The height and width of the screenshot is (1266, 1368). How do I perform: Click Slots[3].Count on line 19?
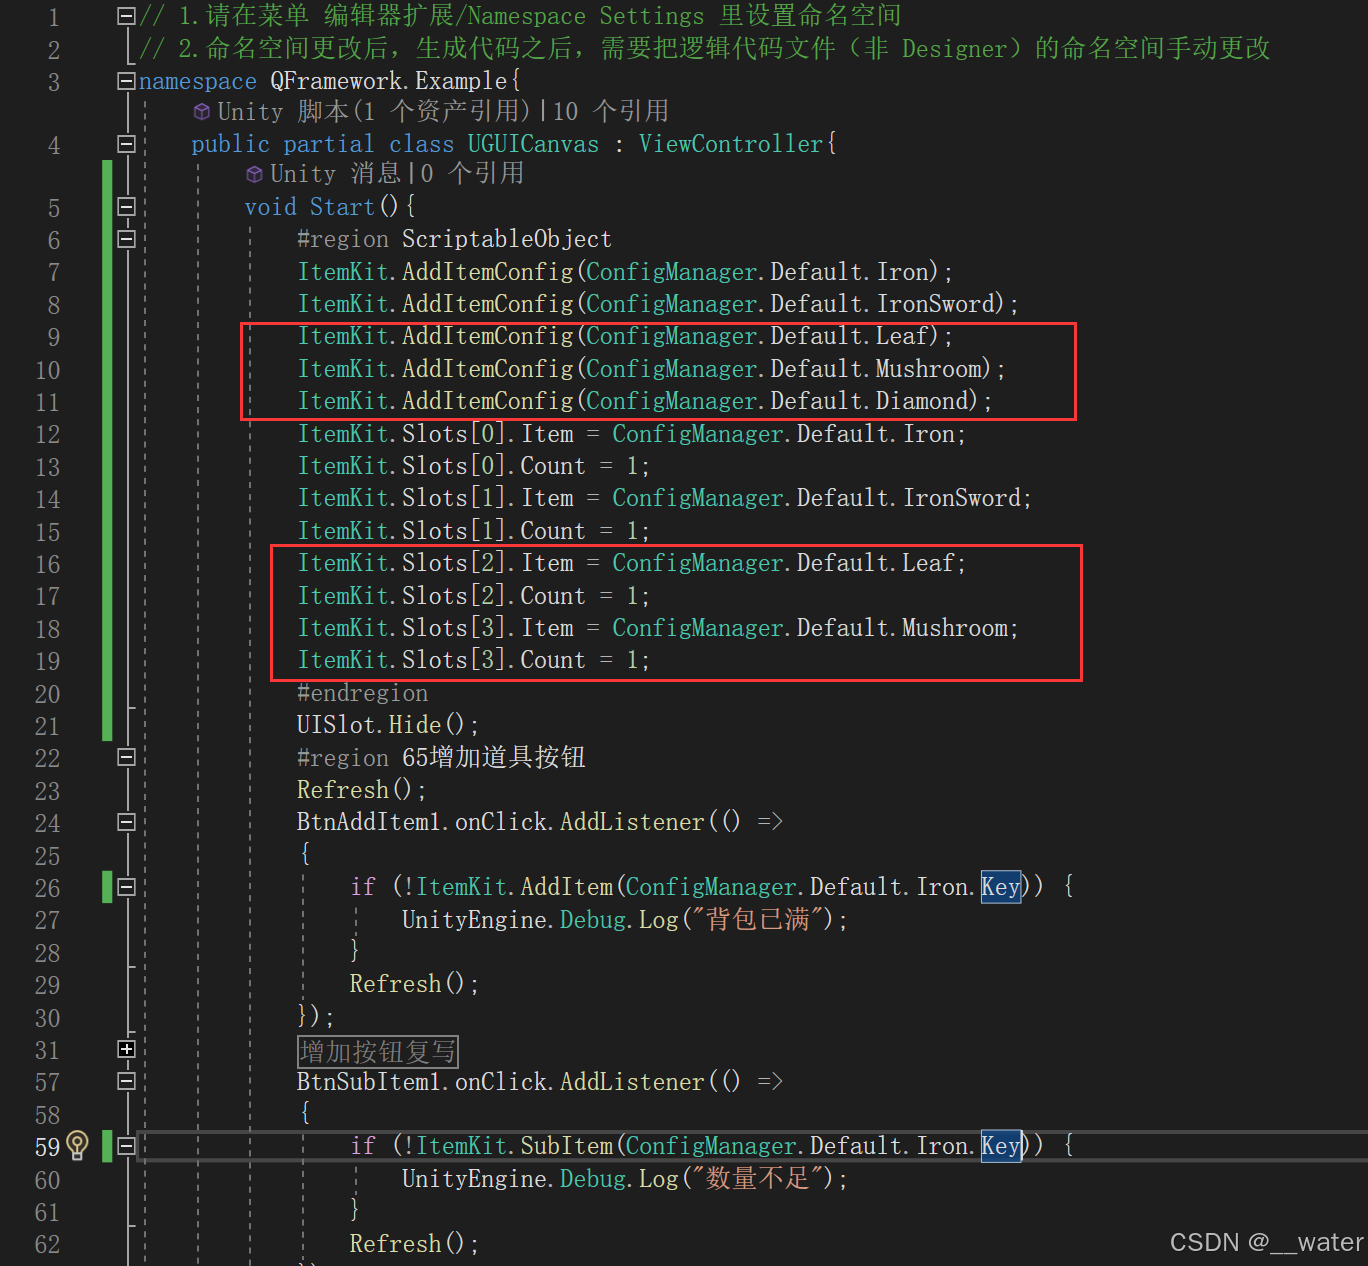click(494, 660)
